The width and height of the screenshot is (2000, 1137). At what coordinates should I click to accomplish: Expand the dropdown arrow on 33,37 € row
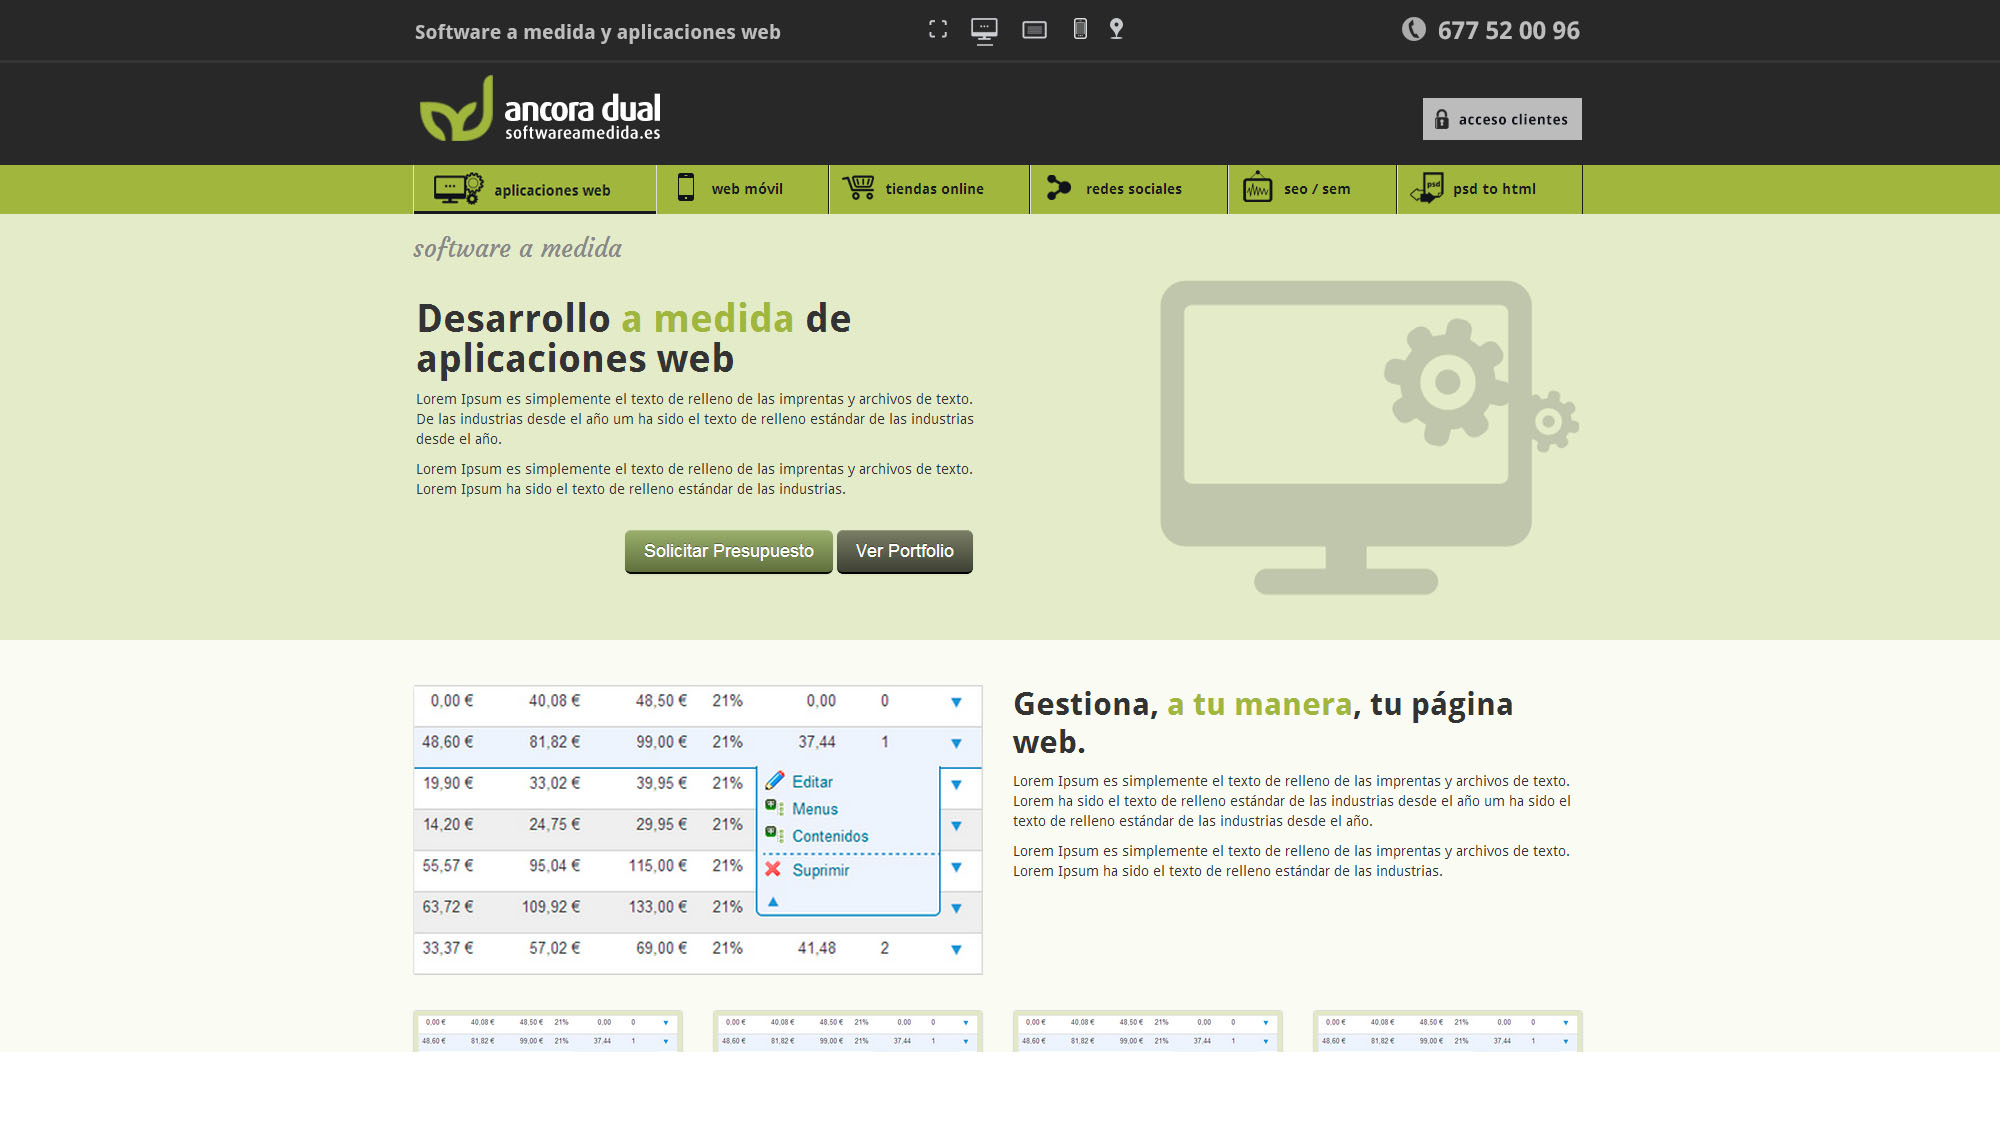pos(956,949)
